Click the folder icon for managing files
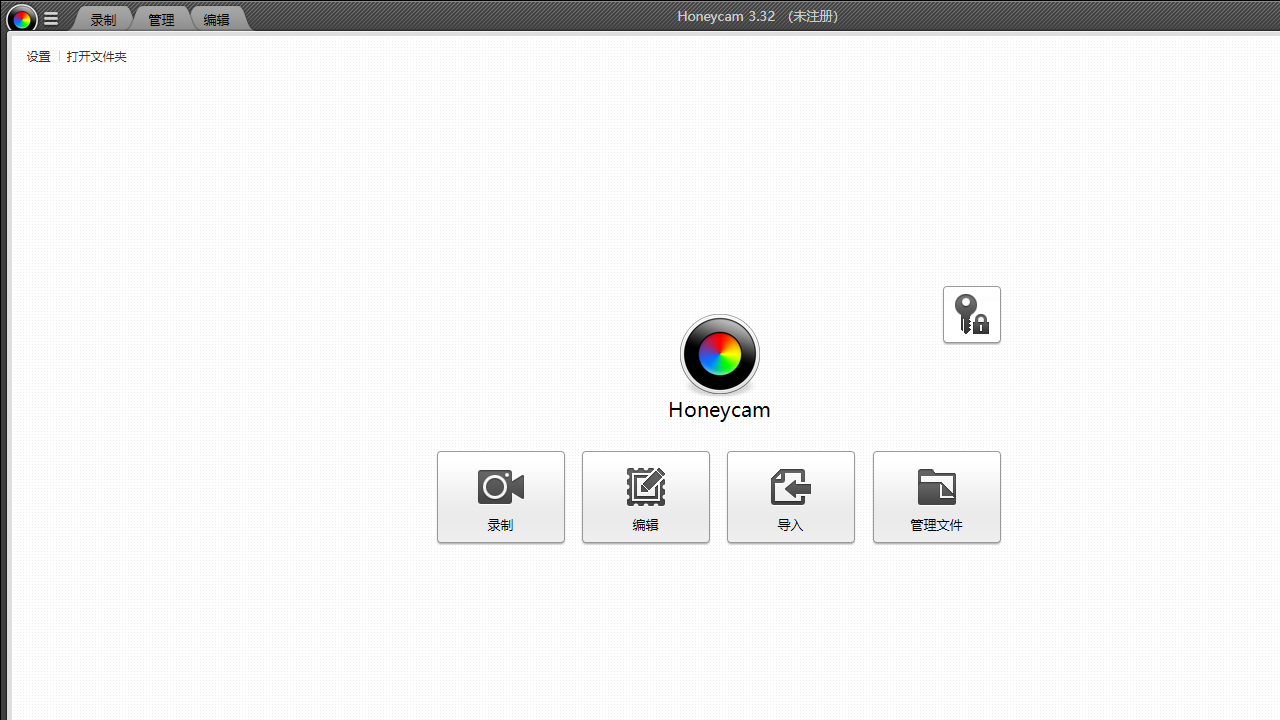 [x=936, y=487]
